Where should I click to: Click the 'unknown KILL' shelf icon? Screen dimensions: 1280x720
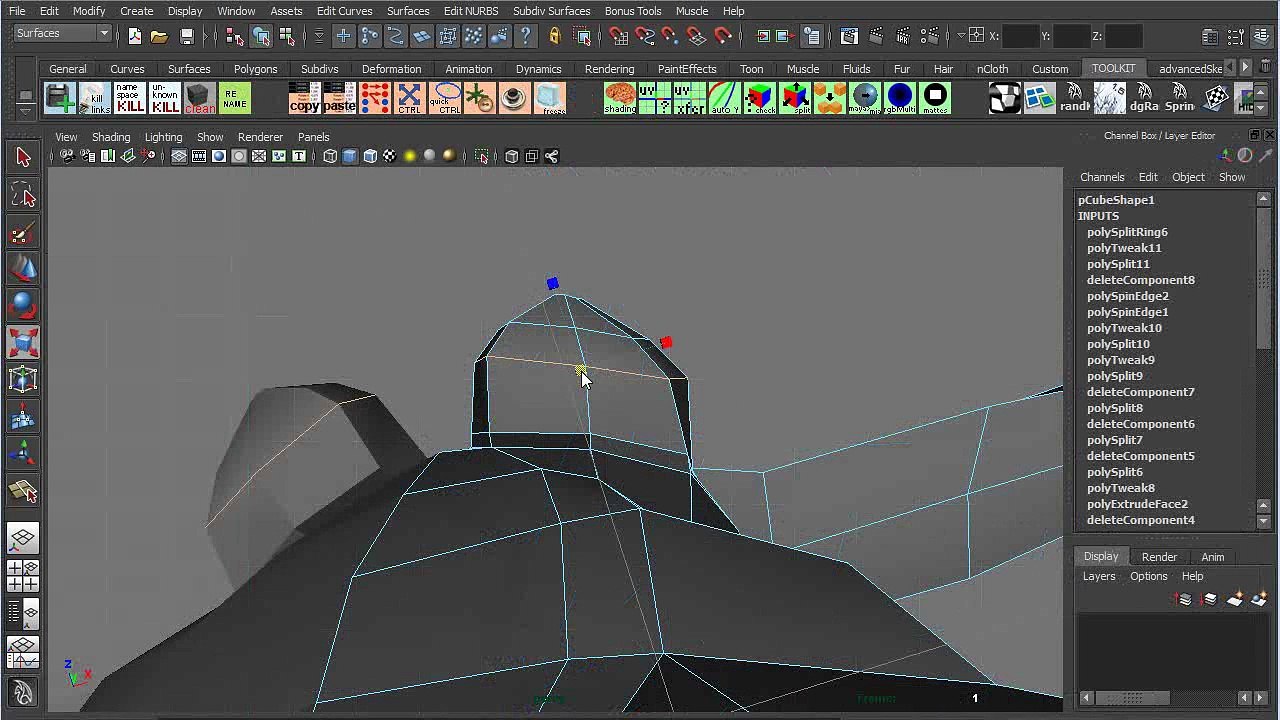(x=165, y=98)
